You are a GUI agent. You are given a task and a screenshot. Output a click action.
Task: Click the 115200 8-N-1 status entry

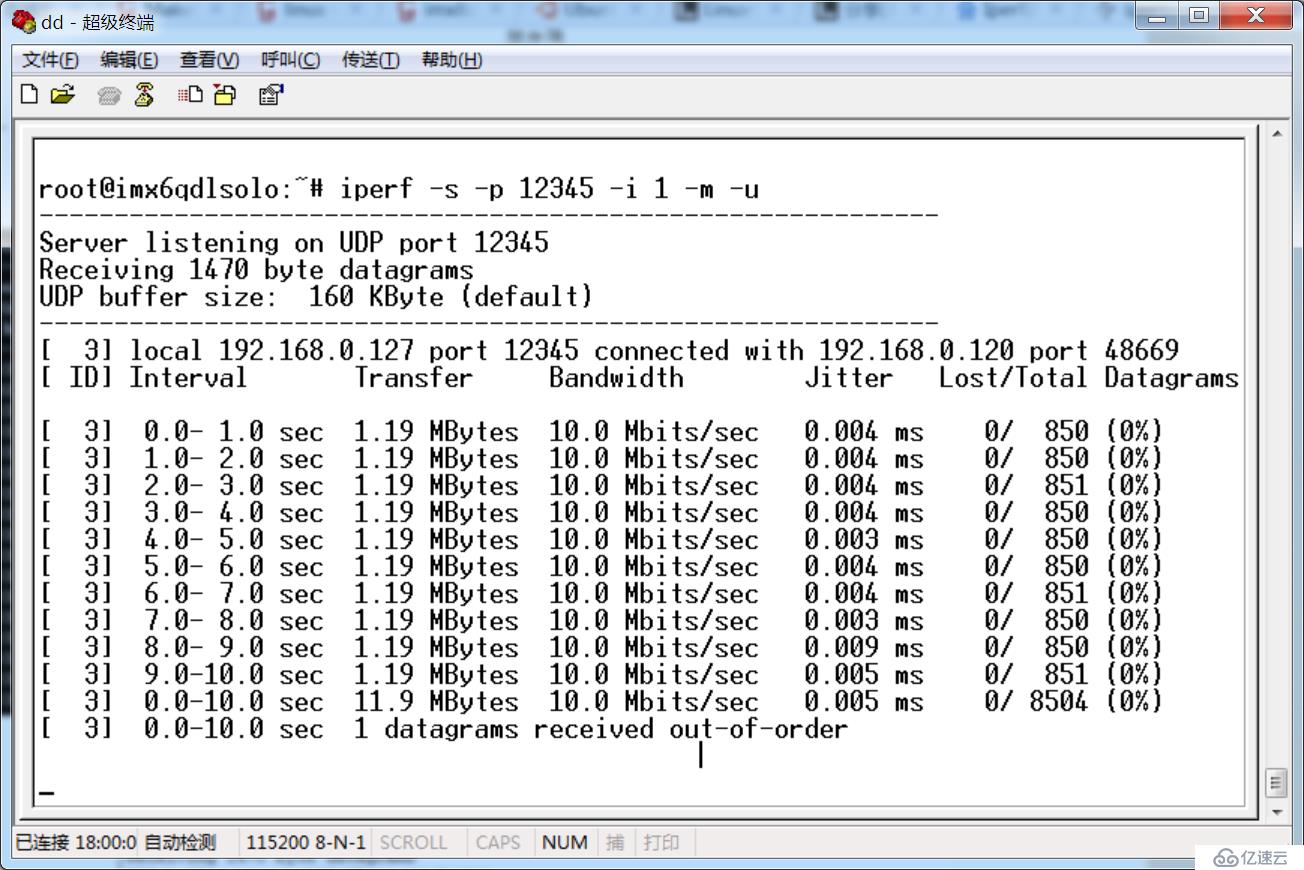pos(306,842)
